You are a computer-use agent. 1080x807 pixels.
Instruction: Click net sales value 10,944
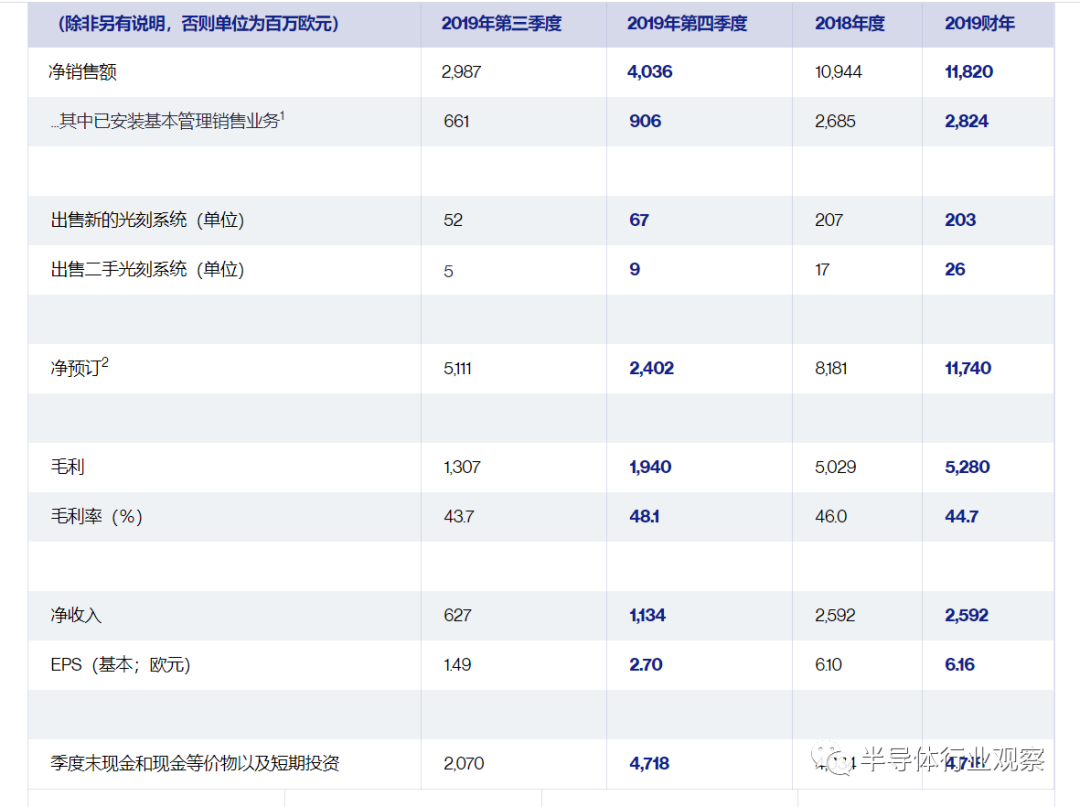pos(838,72)
